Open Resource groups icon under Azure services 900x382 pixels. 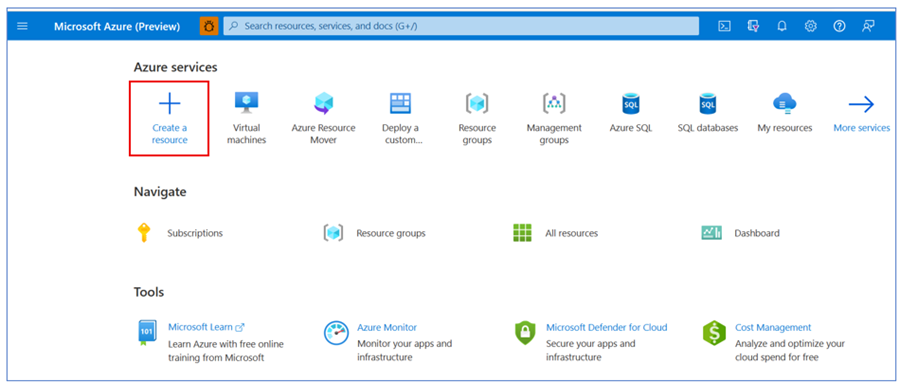[x=477, y=104]
